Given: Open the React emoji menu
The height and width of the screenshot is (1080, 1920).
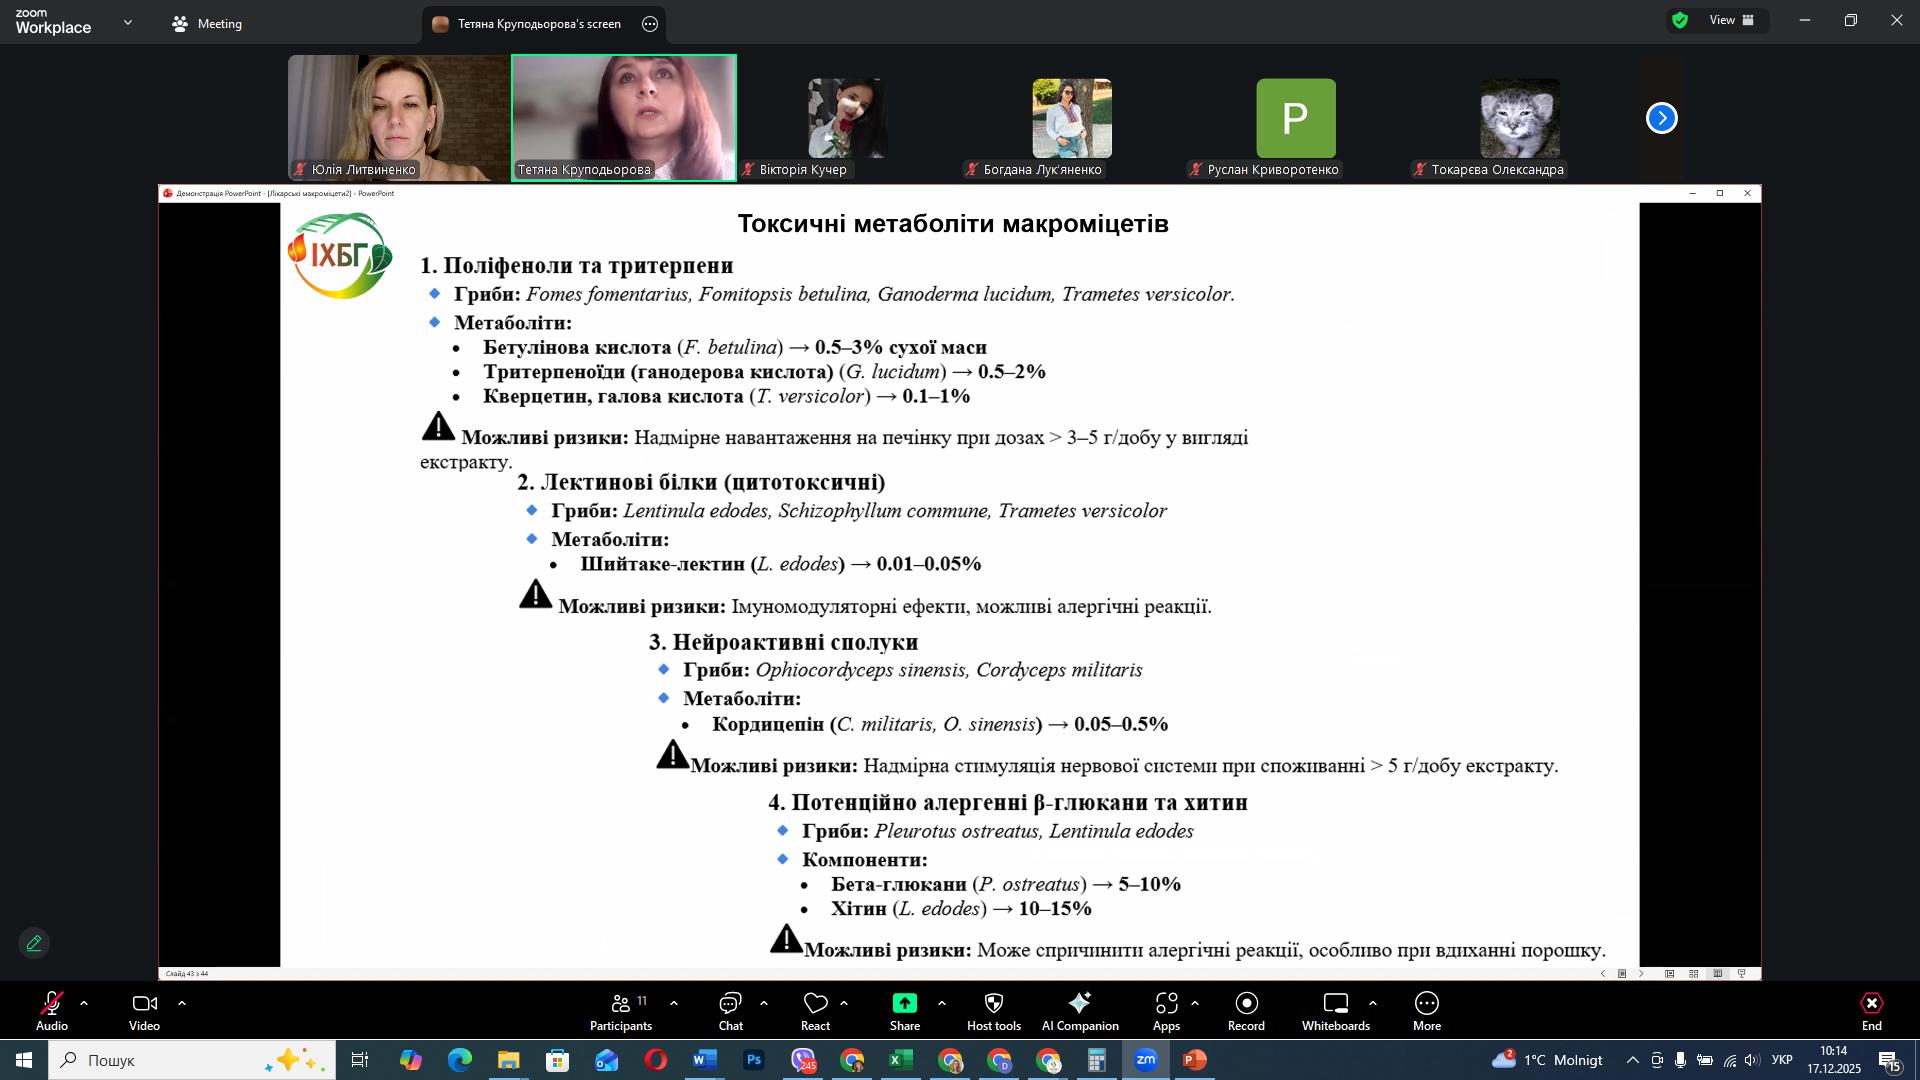Looking at the screenshot, I should tap(815, 1011).
